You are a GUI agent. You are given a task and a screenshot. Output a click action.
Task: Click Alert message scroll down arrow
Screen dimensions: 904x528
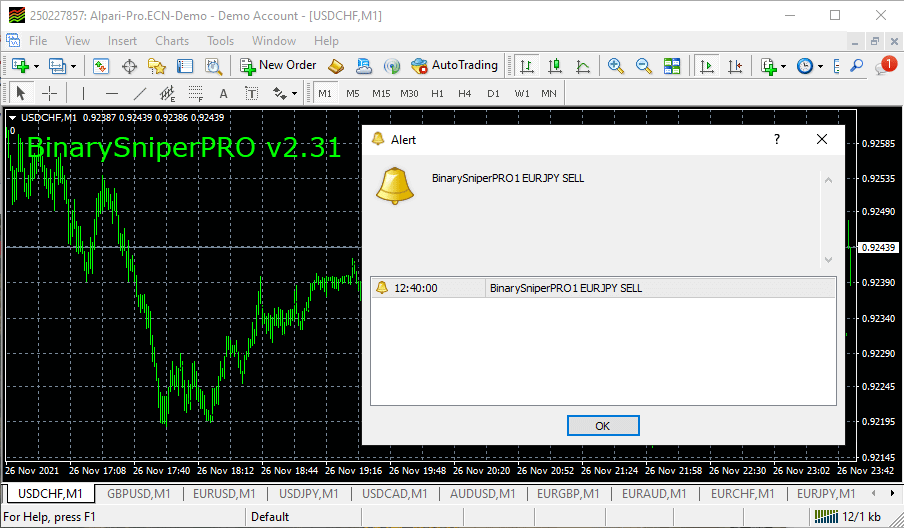(828, 259)
